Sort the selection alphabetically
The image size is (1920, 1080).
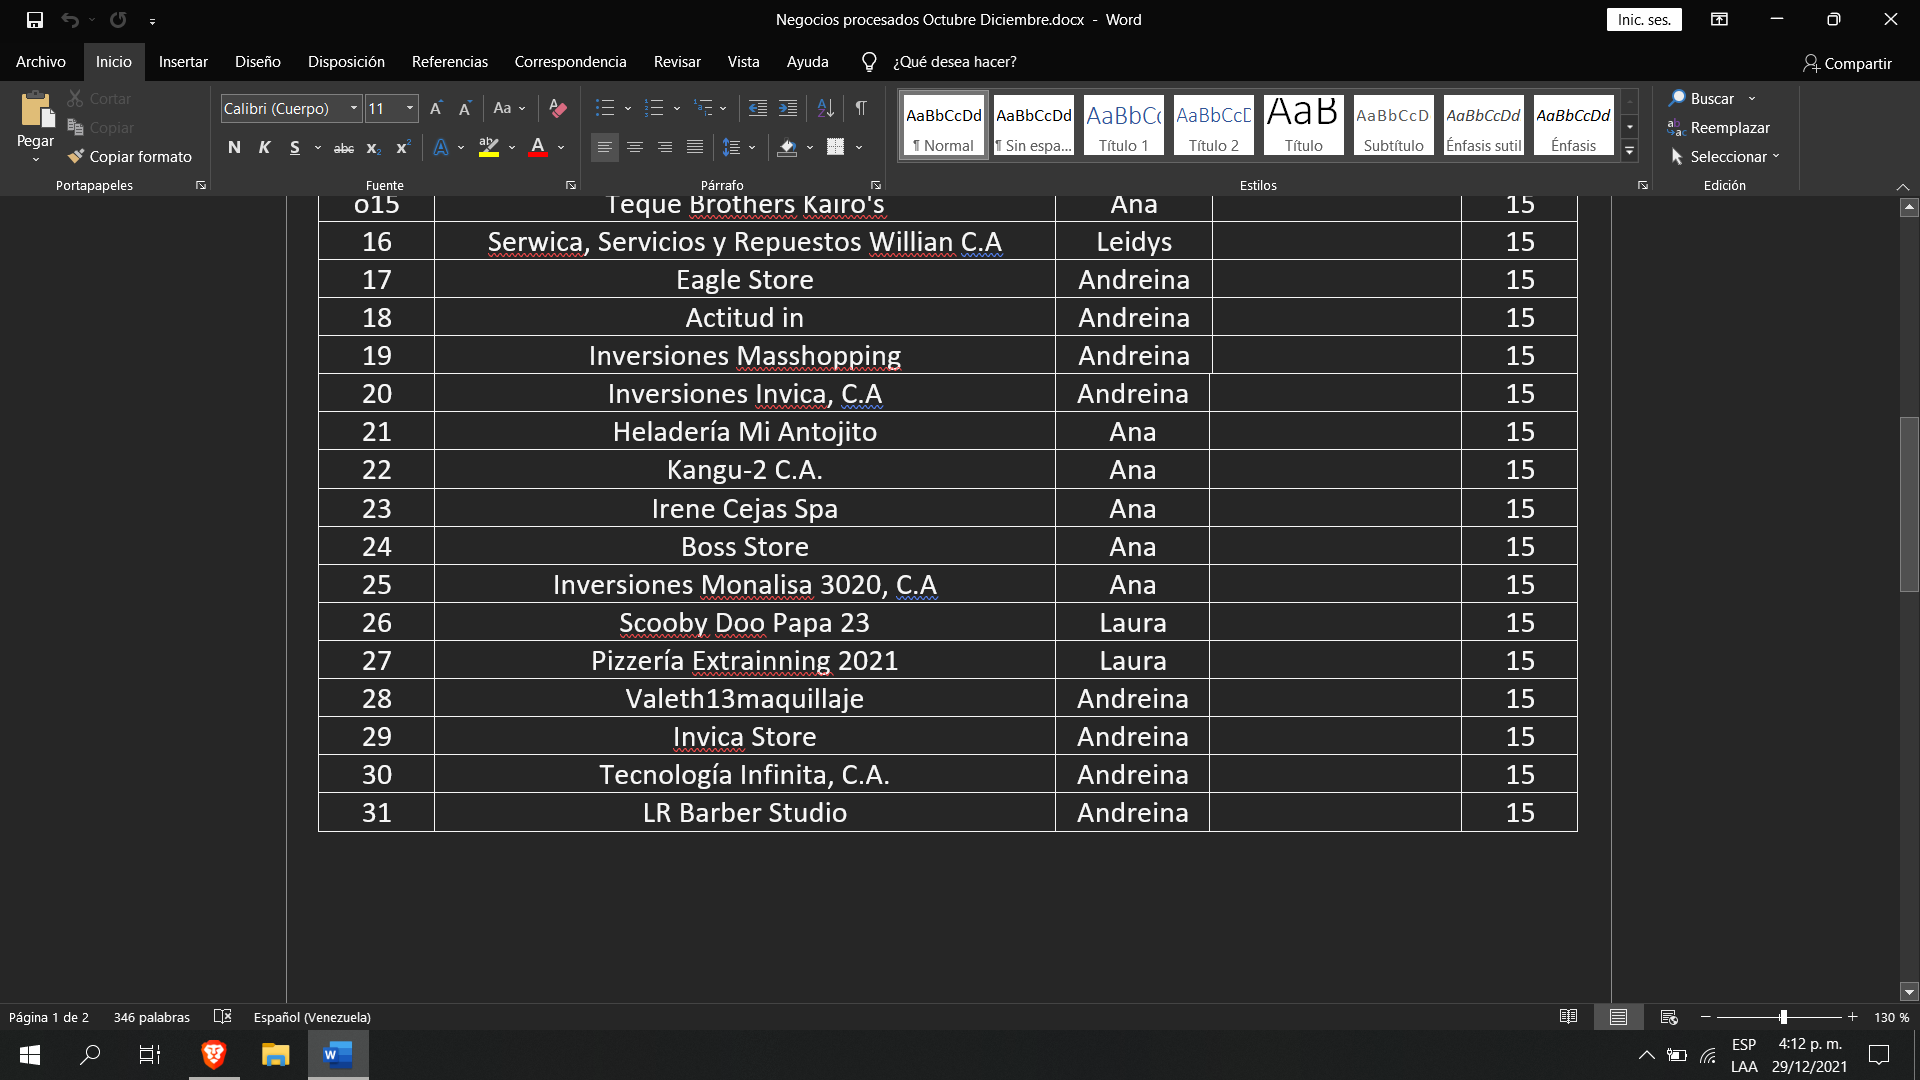point(826,108)
